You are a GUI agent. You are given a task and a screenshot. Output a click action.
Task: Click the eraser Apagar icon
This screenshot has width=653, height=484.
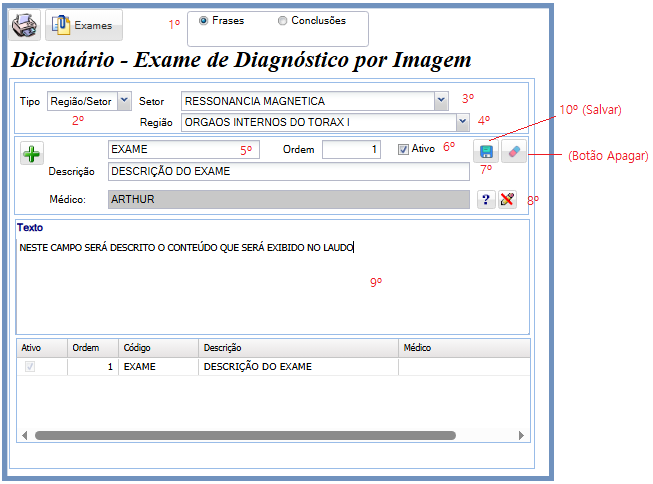[513, 152]
